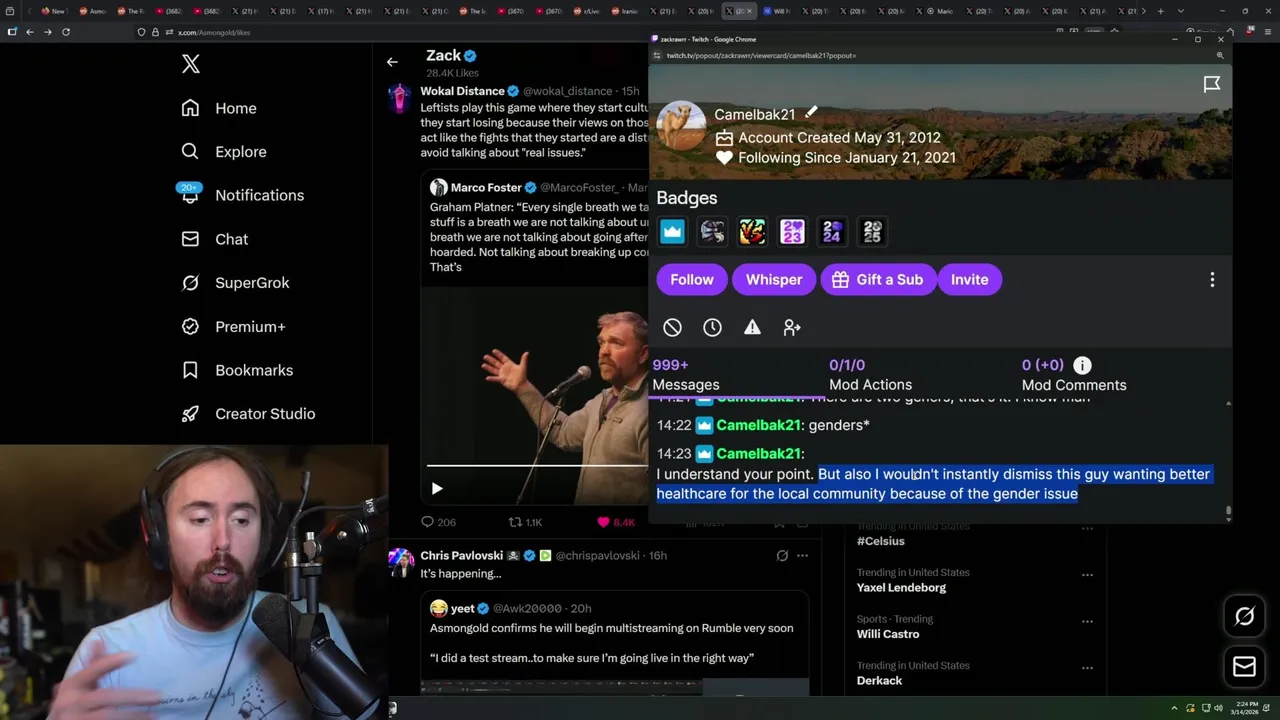Click the Home house icon
Image resolution: width=1280 pixels, height=720 pixels.
(190, 108)
